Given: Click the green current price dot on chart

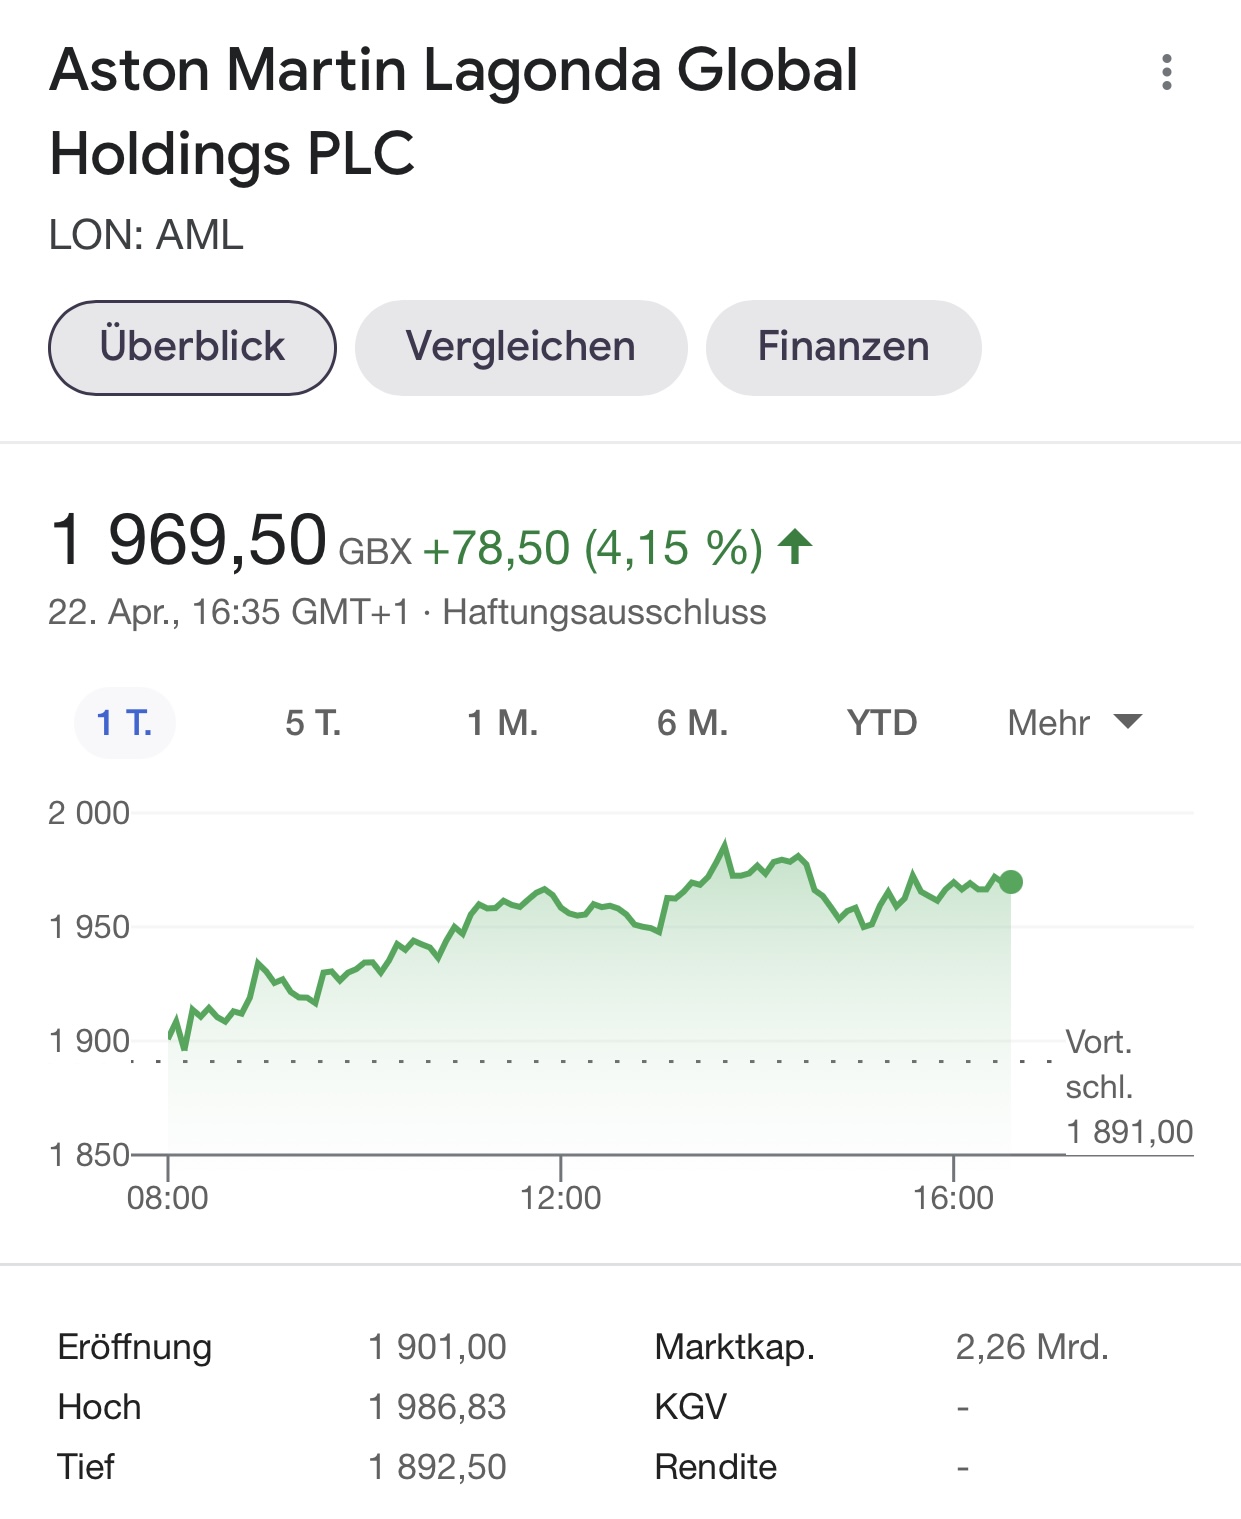Looking at the screenshot, I should (1011, 881).
